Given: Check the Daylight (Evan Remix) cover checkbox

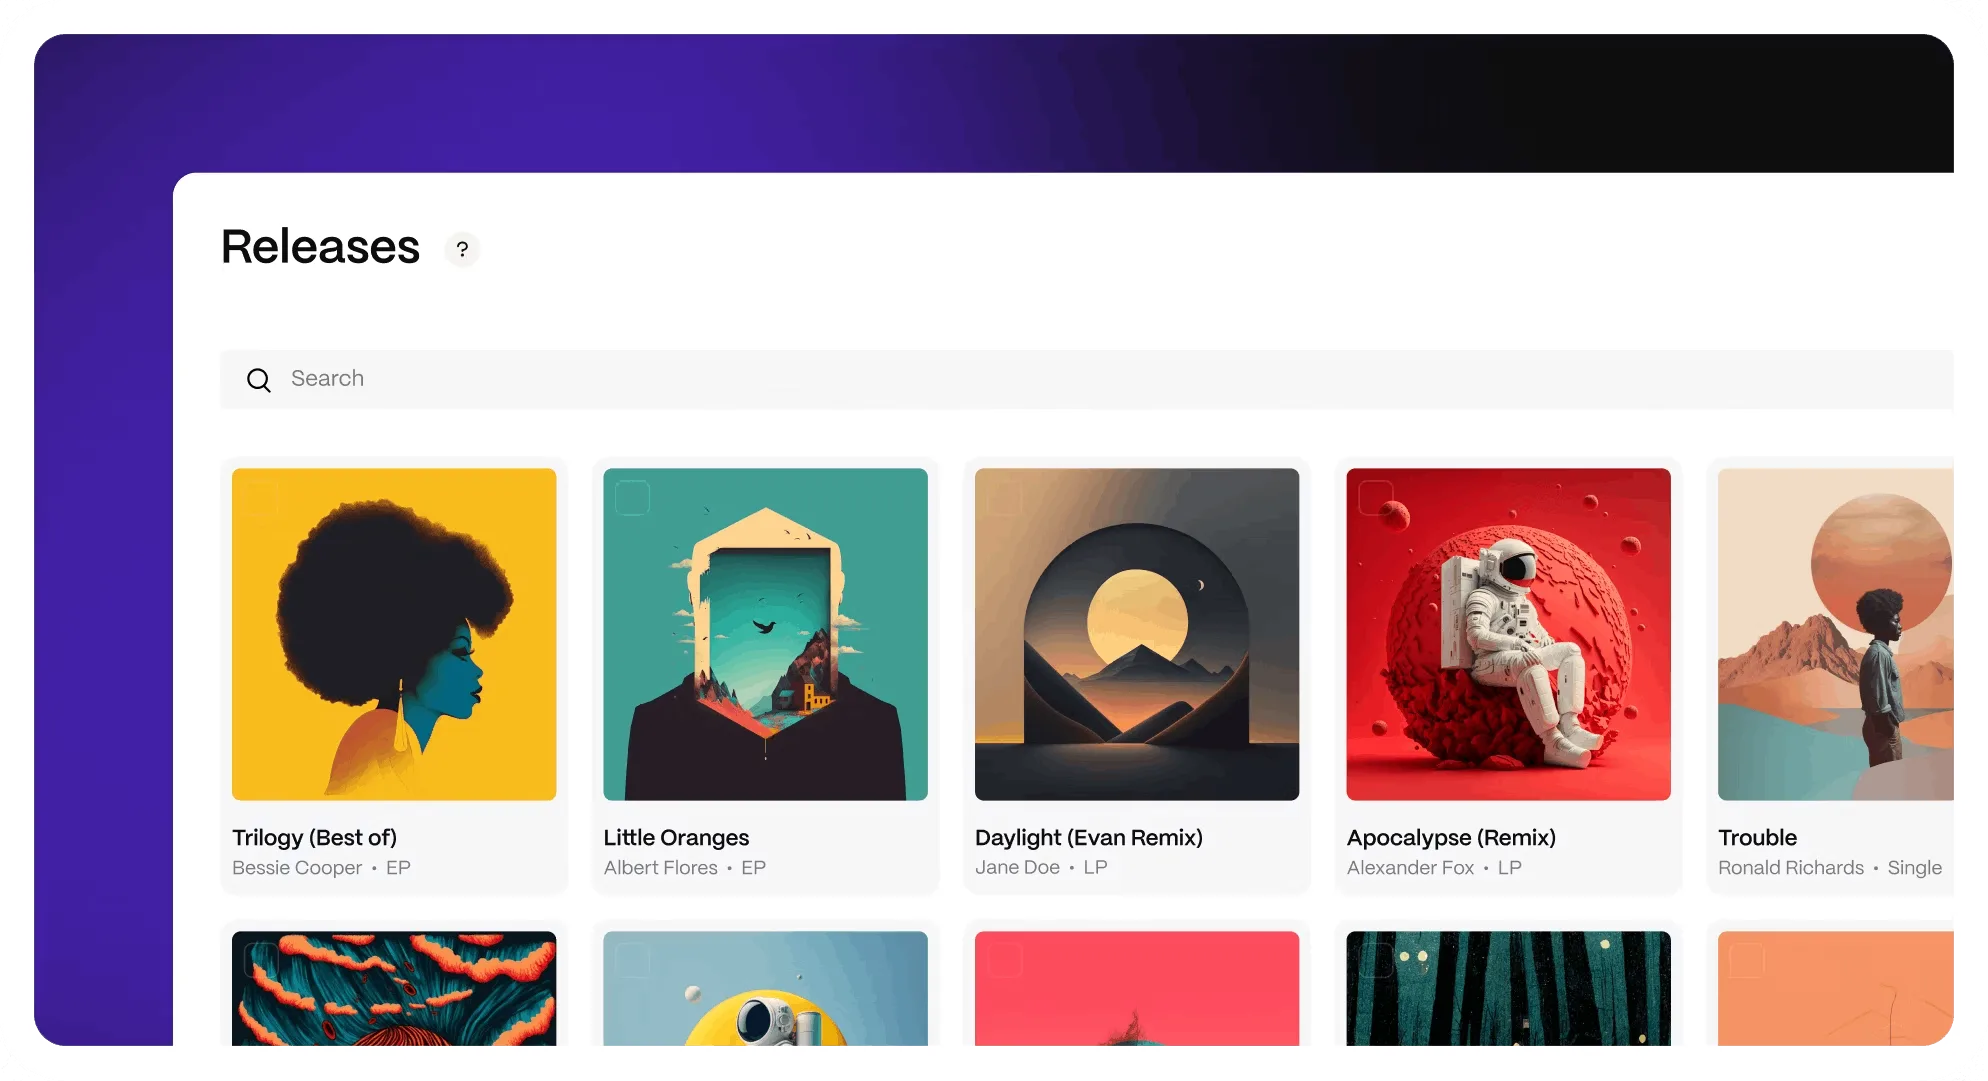Looking at the screenshot, I should (x=1004, y=498).
